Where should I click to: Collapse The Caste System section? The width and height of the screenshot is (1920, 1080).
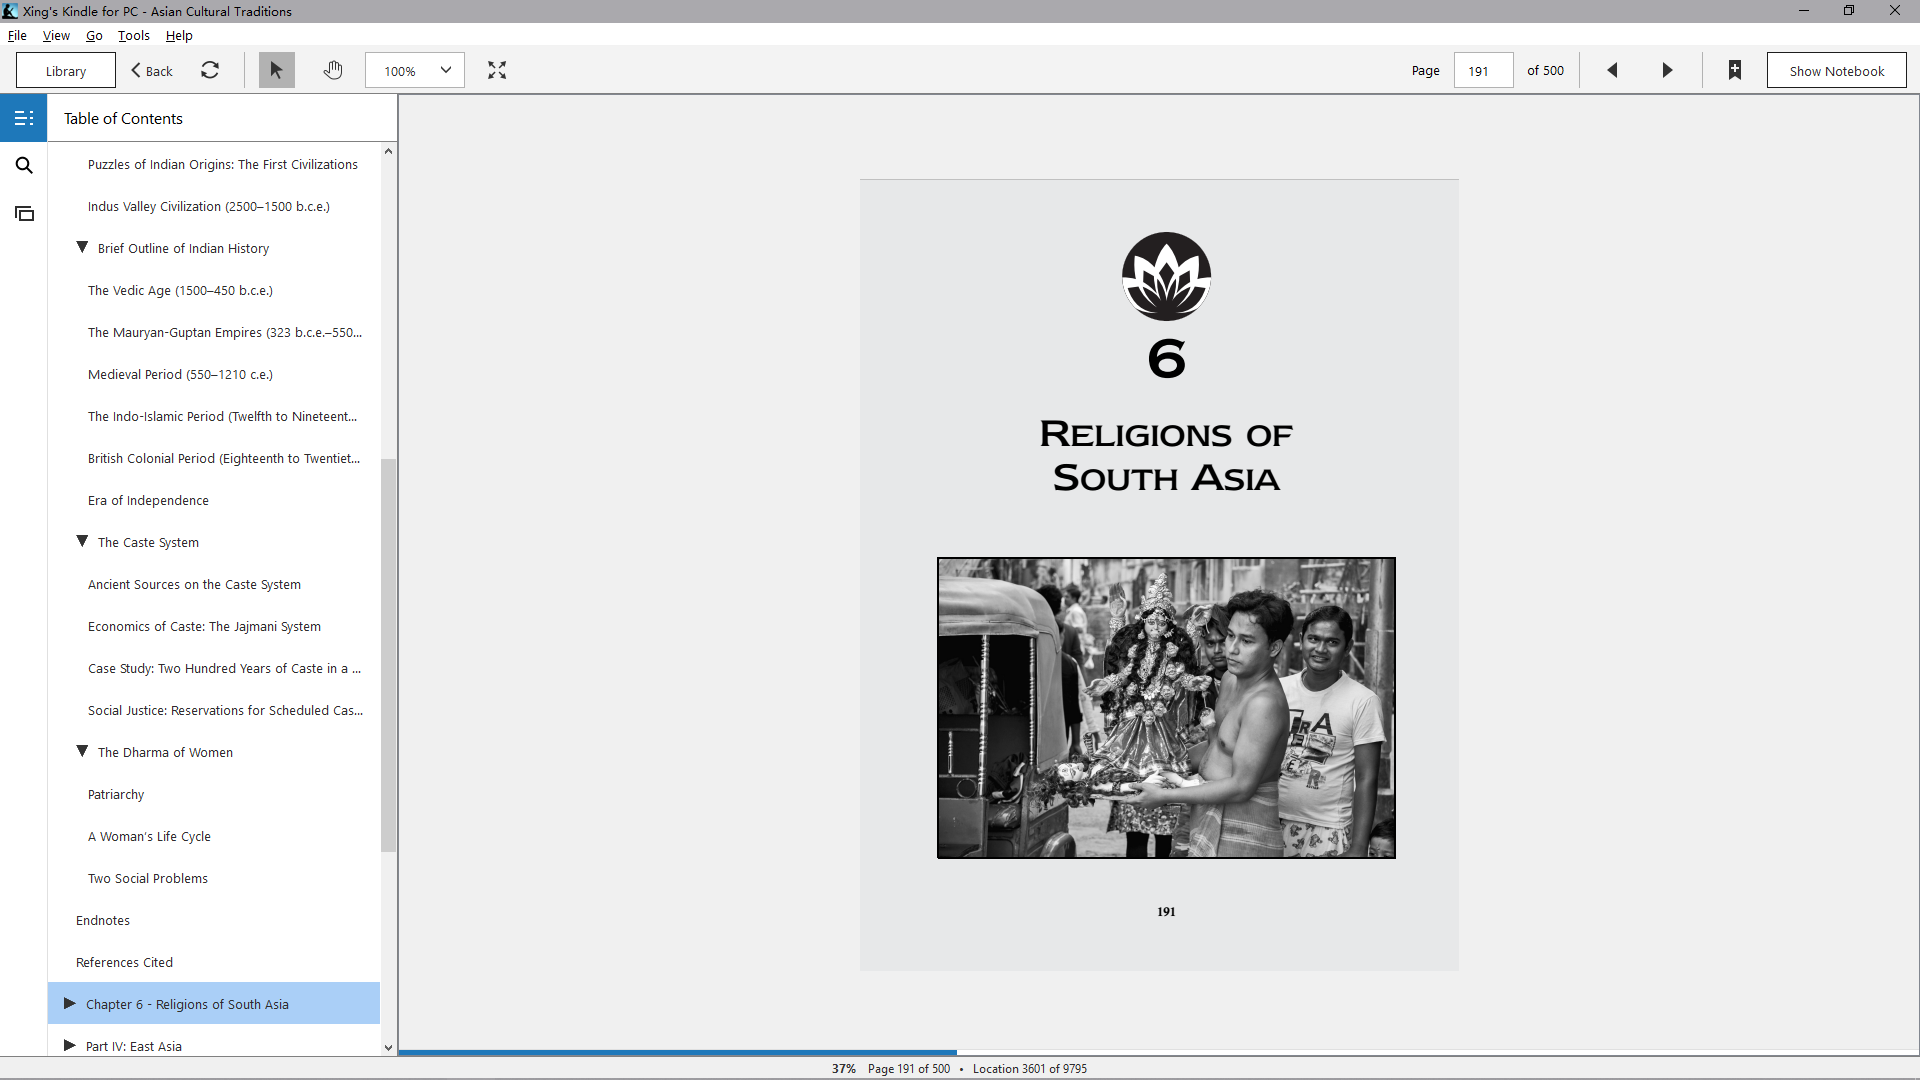[x=82, y=542]
